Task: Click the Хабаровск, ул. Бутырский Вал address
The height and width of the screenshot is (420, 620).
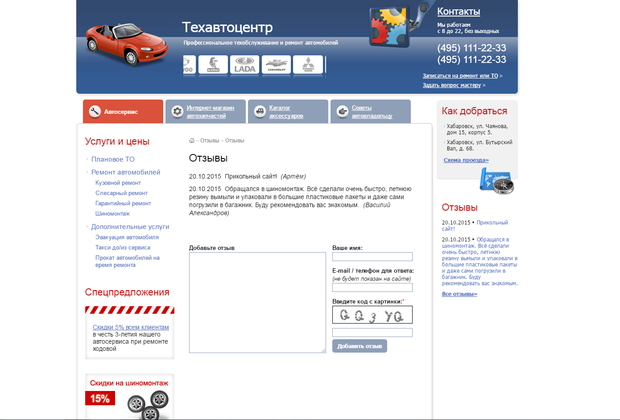Action: pyautogui.click(x=480, y=145)
